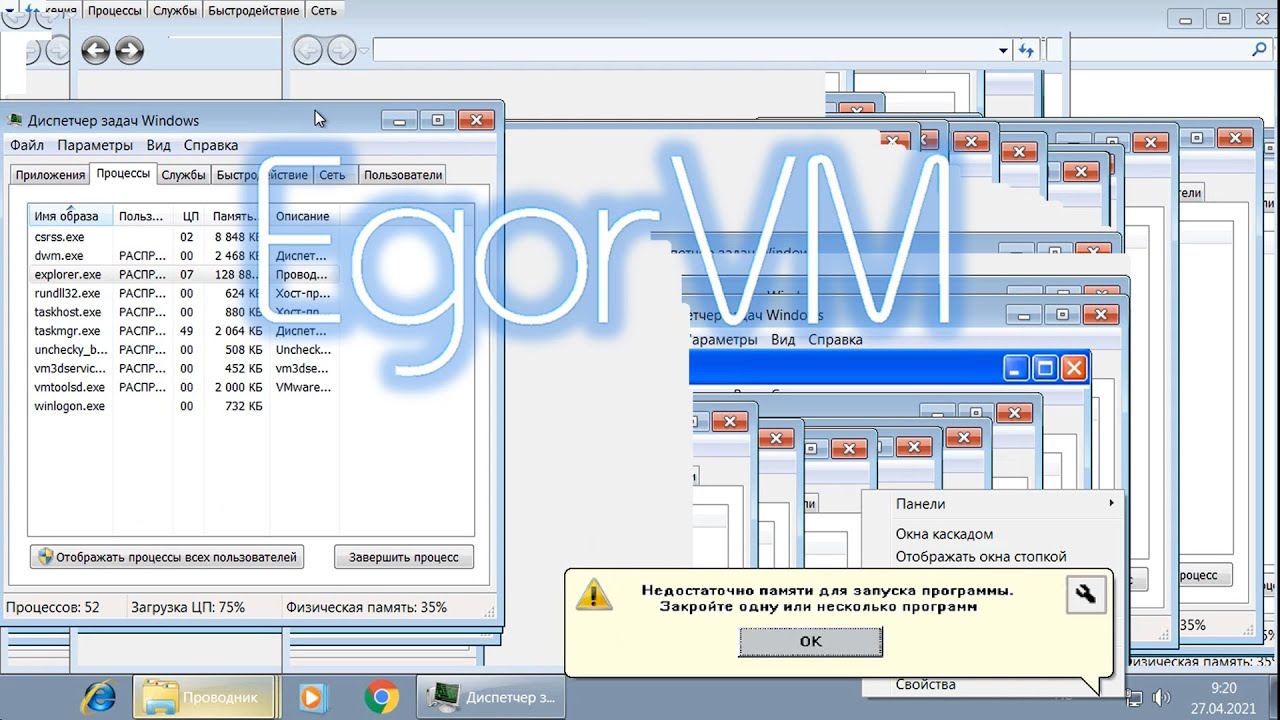This screenshot has height=720, width=1280.
Task: Refresh the Explorer address bar location
Action: [x=1026, y=50]
